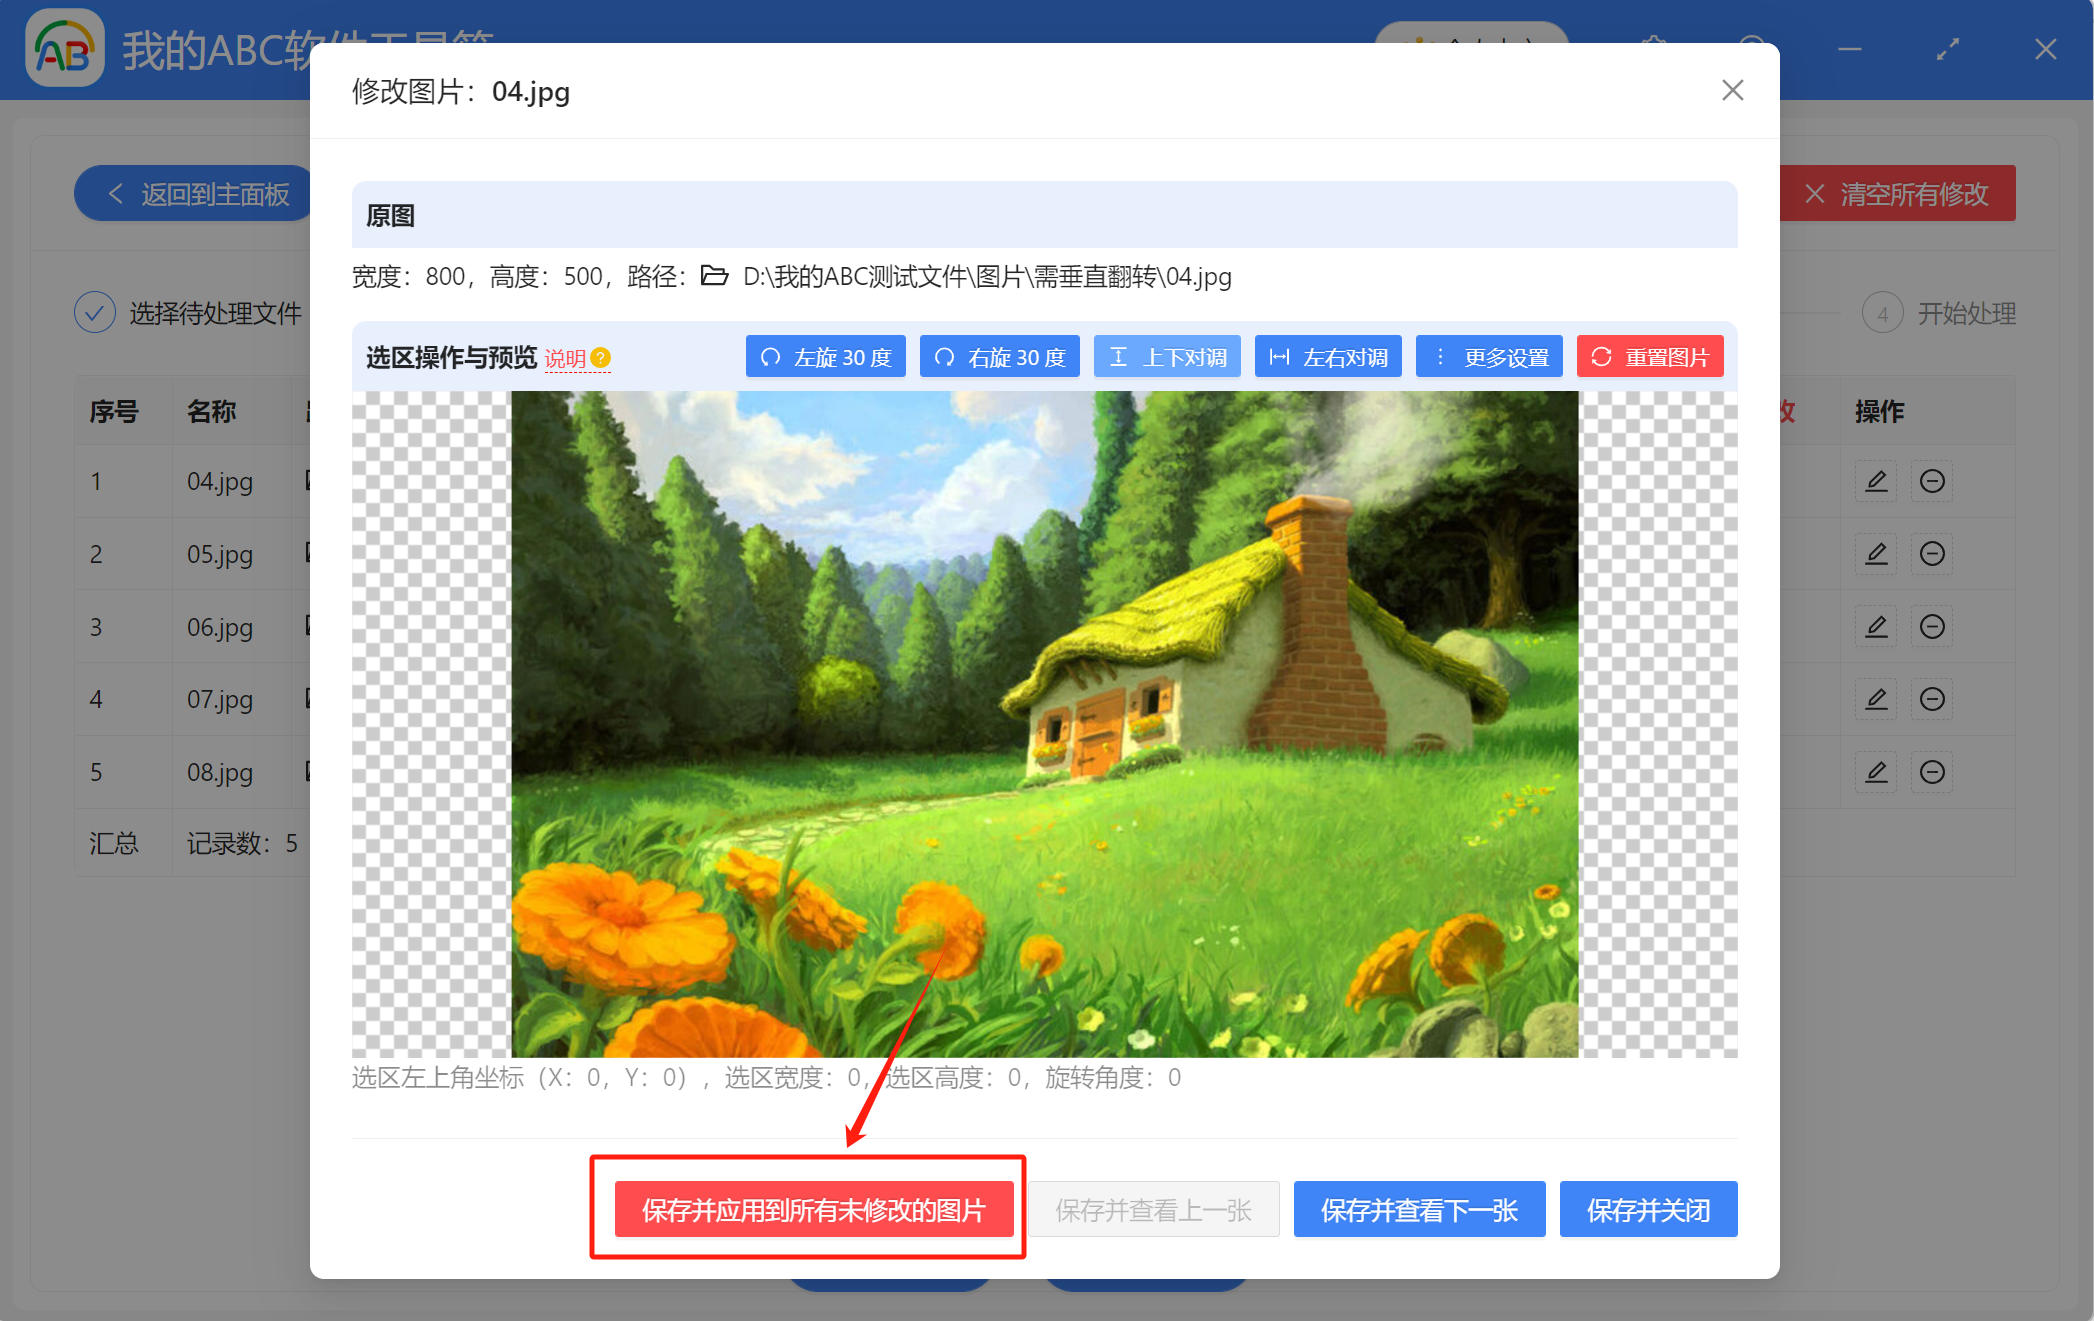The height and width of the screenshot is (1321, 2094).
Task: Click the cottage image preview
Action: pos(1044,724)
